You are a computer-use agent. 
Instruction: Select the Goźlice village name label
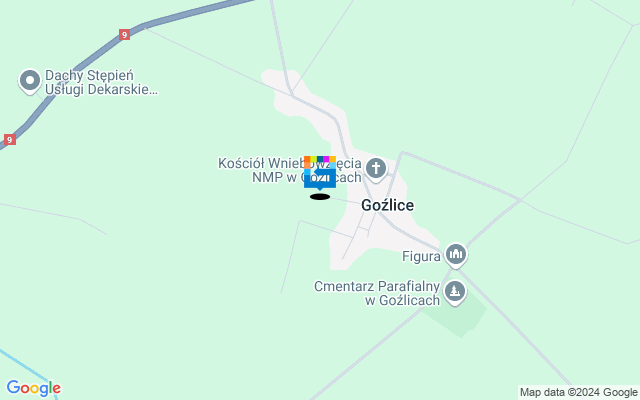387,205
